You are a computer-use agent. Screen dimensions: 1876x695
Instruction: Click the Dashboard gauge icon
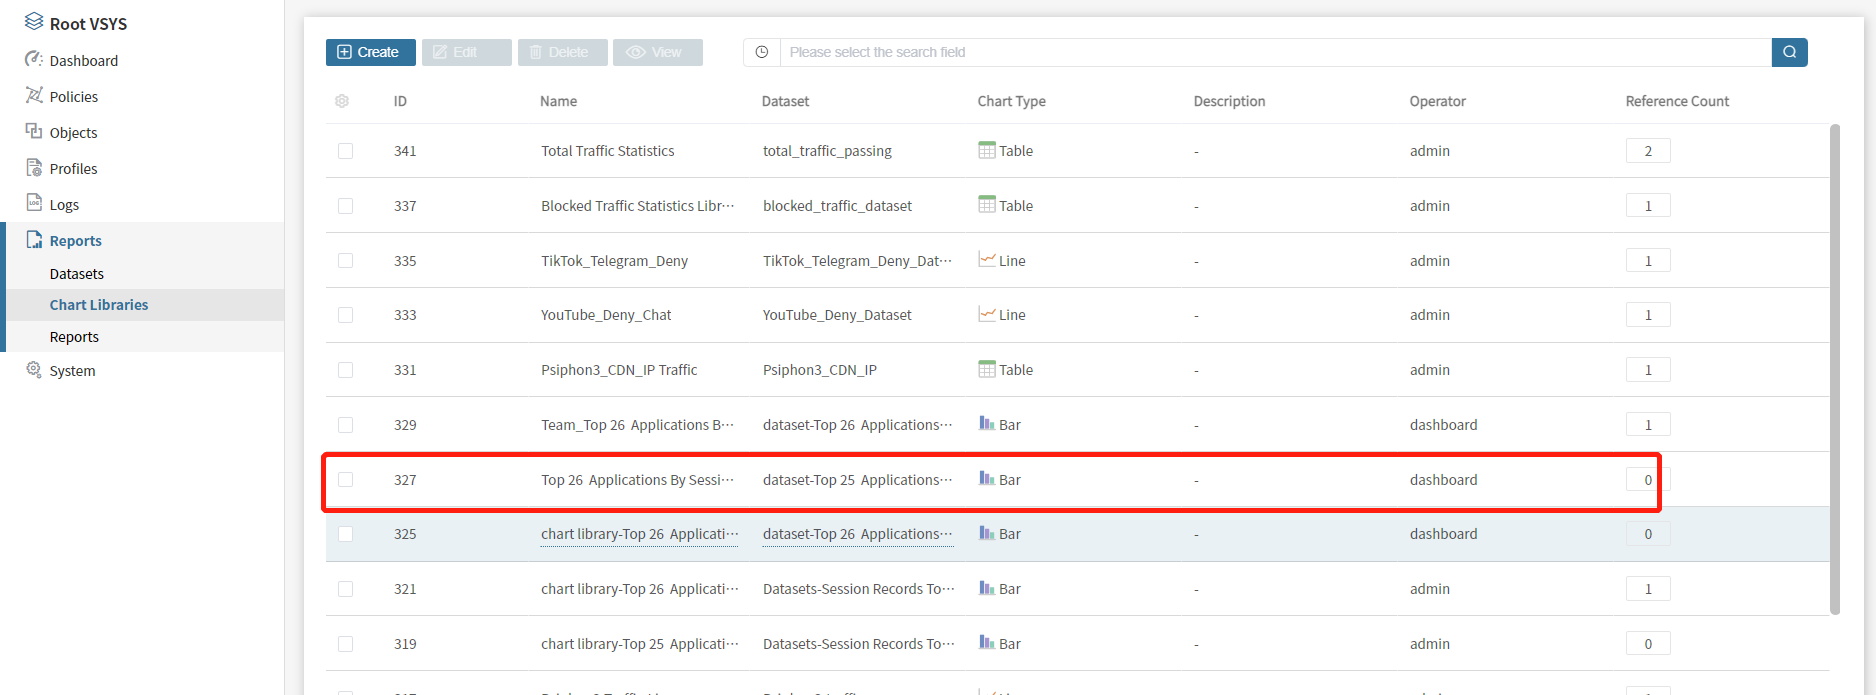pos(34,60)
